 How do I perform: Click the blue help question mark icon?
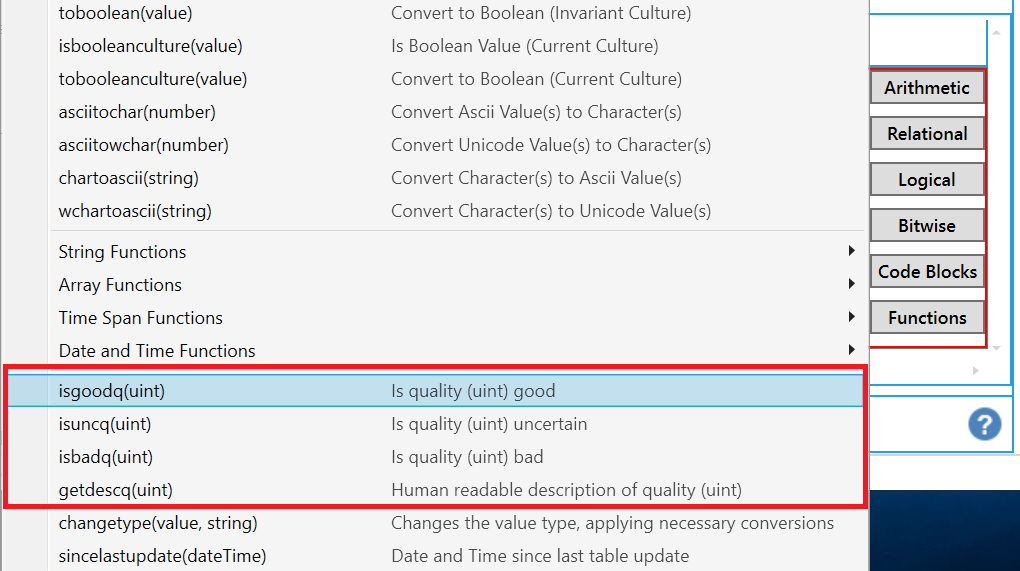click(984, 423)
